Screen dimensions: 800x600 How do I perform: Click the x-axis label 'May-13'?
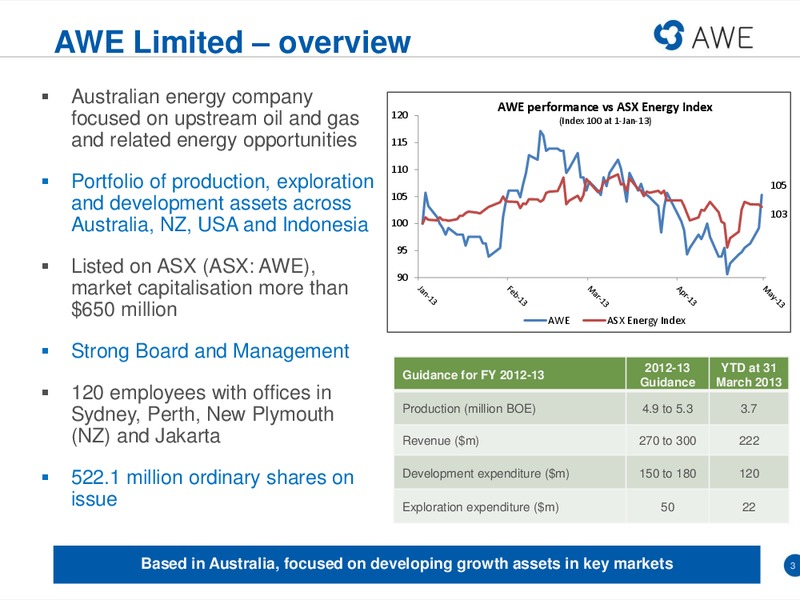(x=774, y=297)
